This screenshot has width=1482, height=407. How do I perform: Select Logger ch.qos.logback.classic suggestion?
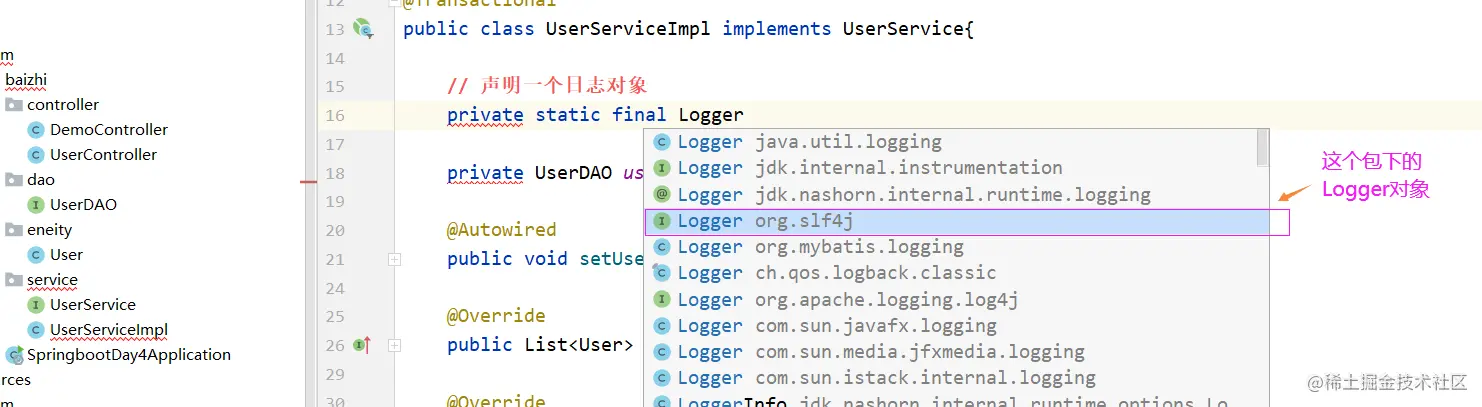click(956, 273)
